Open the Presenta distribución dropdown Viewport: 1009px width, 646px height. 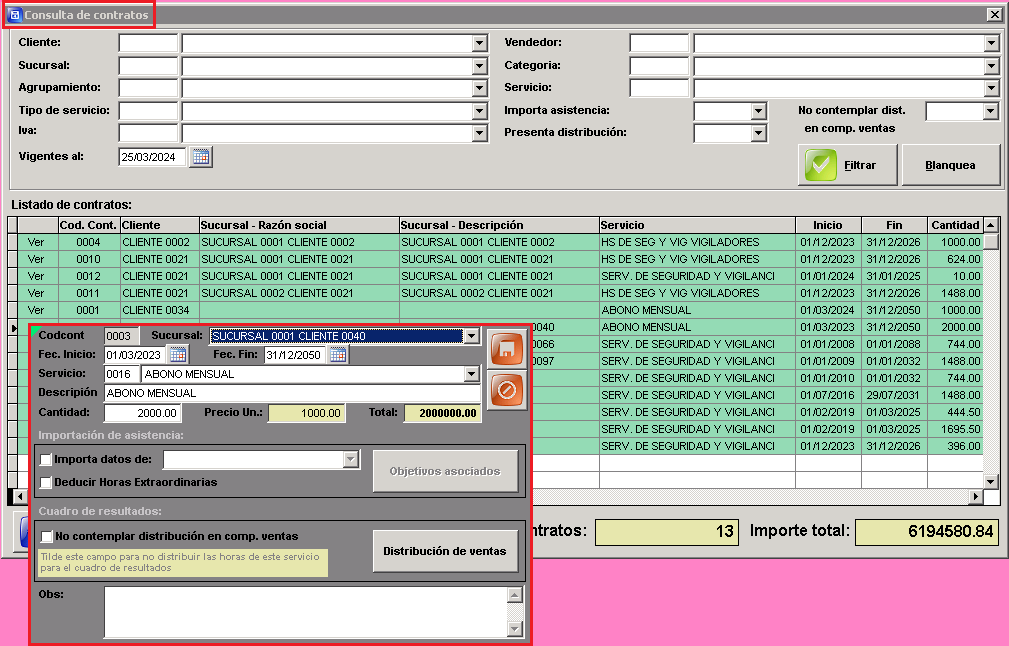click(x=759, y=133)
